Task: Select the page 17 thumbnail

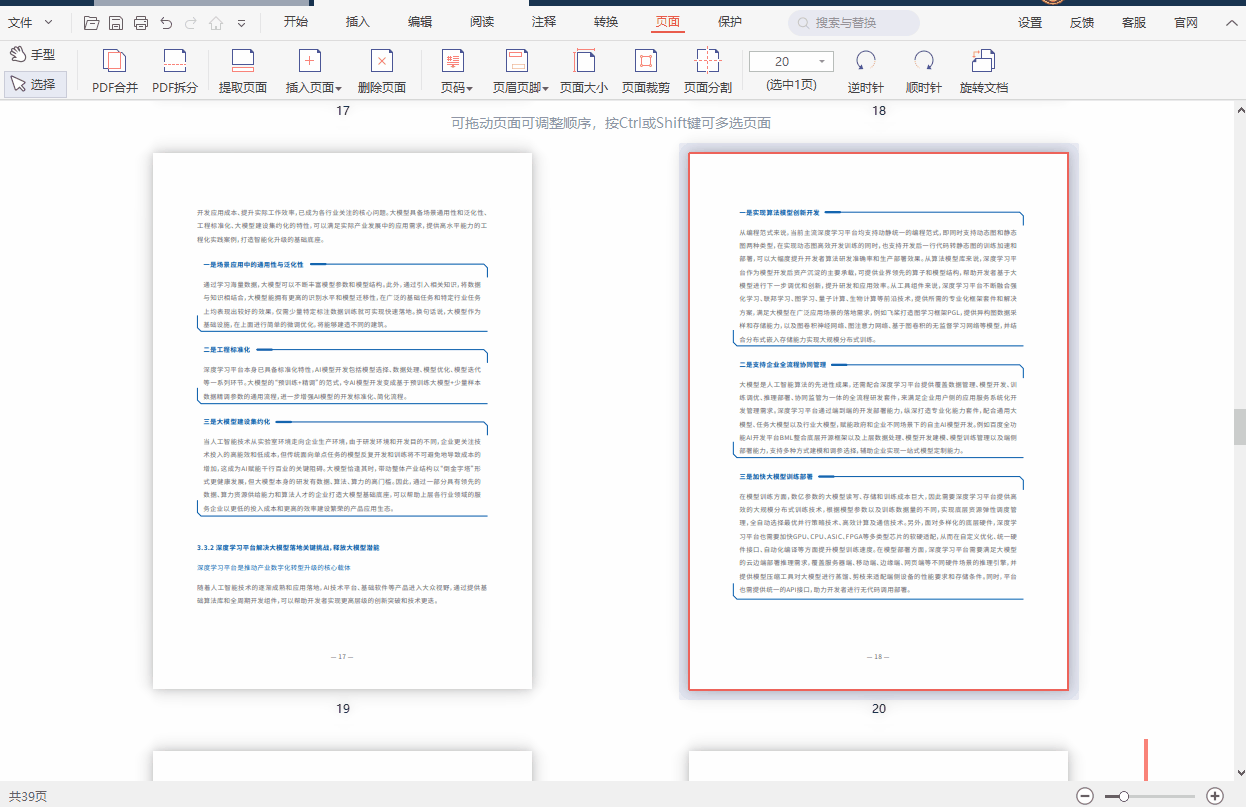Action: (342, 420)
